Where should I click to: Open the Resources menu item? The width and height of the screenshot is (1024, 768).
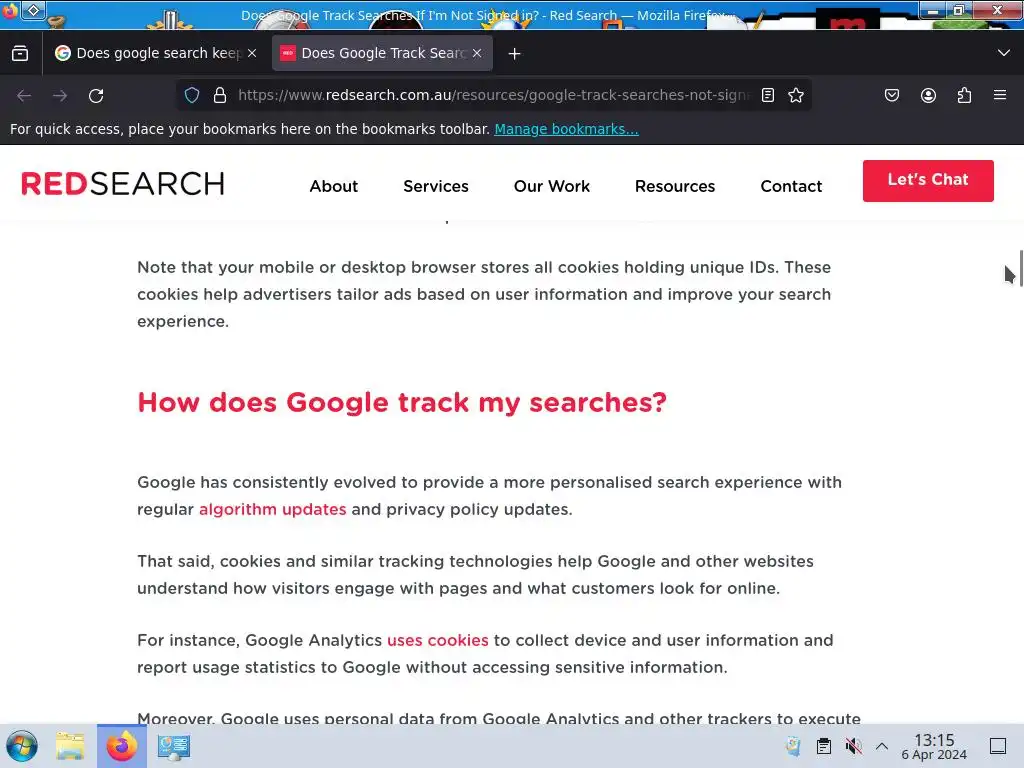point(675,186)
